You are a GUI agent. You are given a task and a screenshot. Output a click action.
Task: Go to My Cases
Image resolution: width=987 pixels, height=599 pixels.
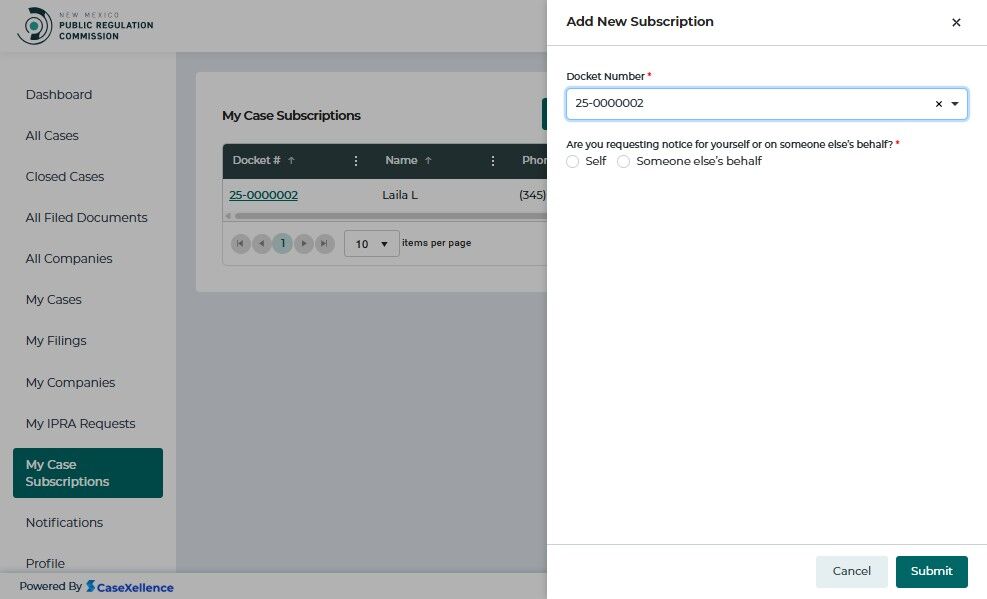tap(54, 300)
